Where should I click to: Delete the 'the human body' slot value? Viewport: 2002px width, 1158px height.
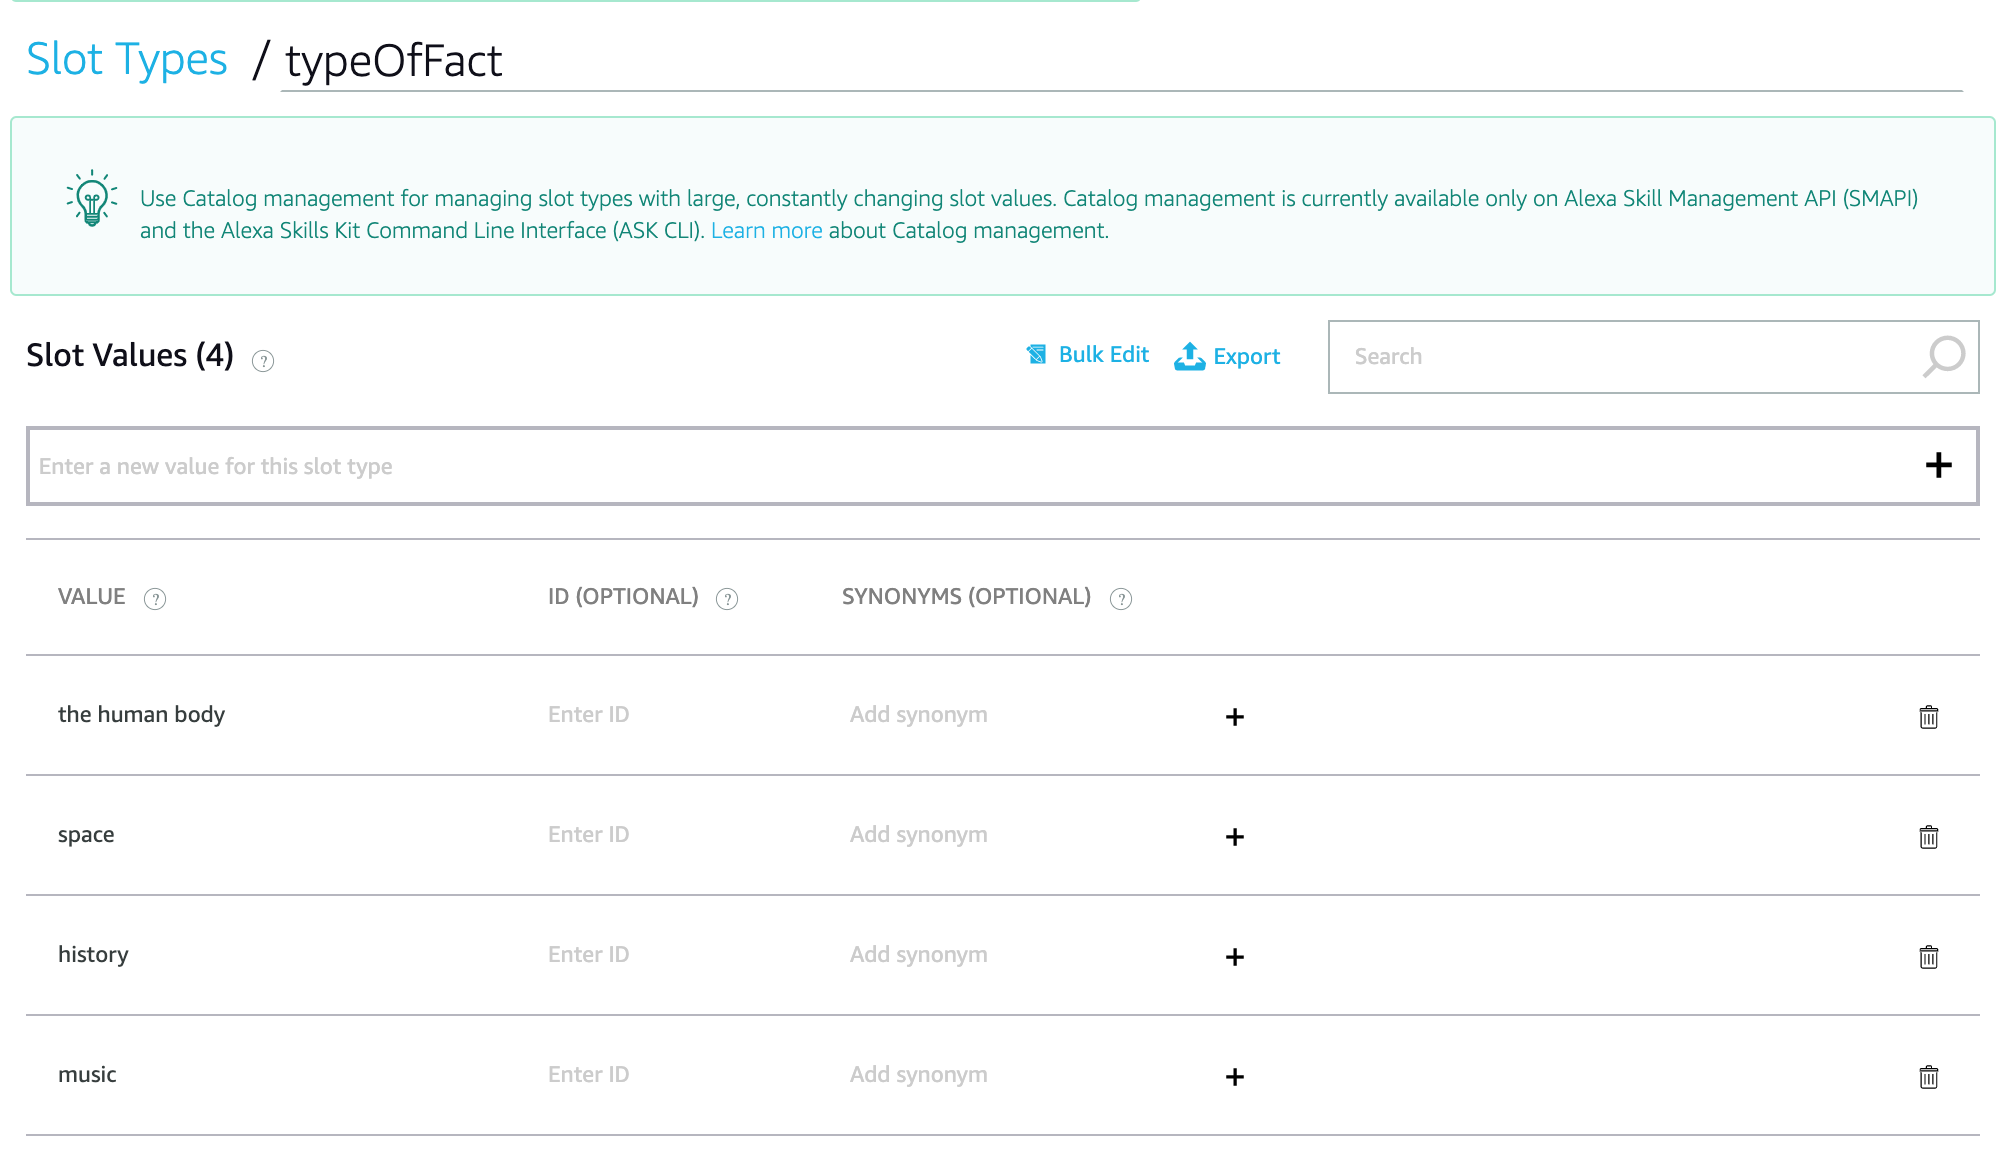pos(1928,717)
